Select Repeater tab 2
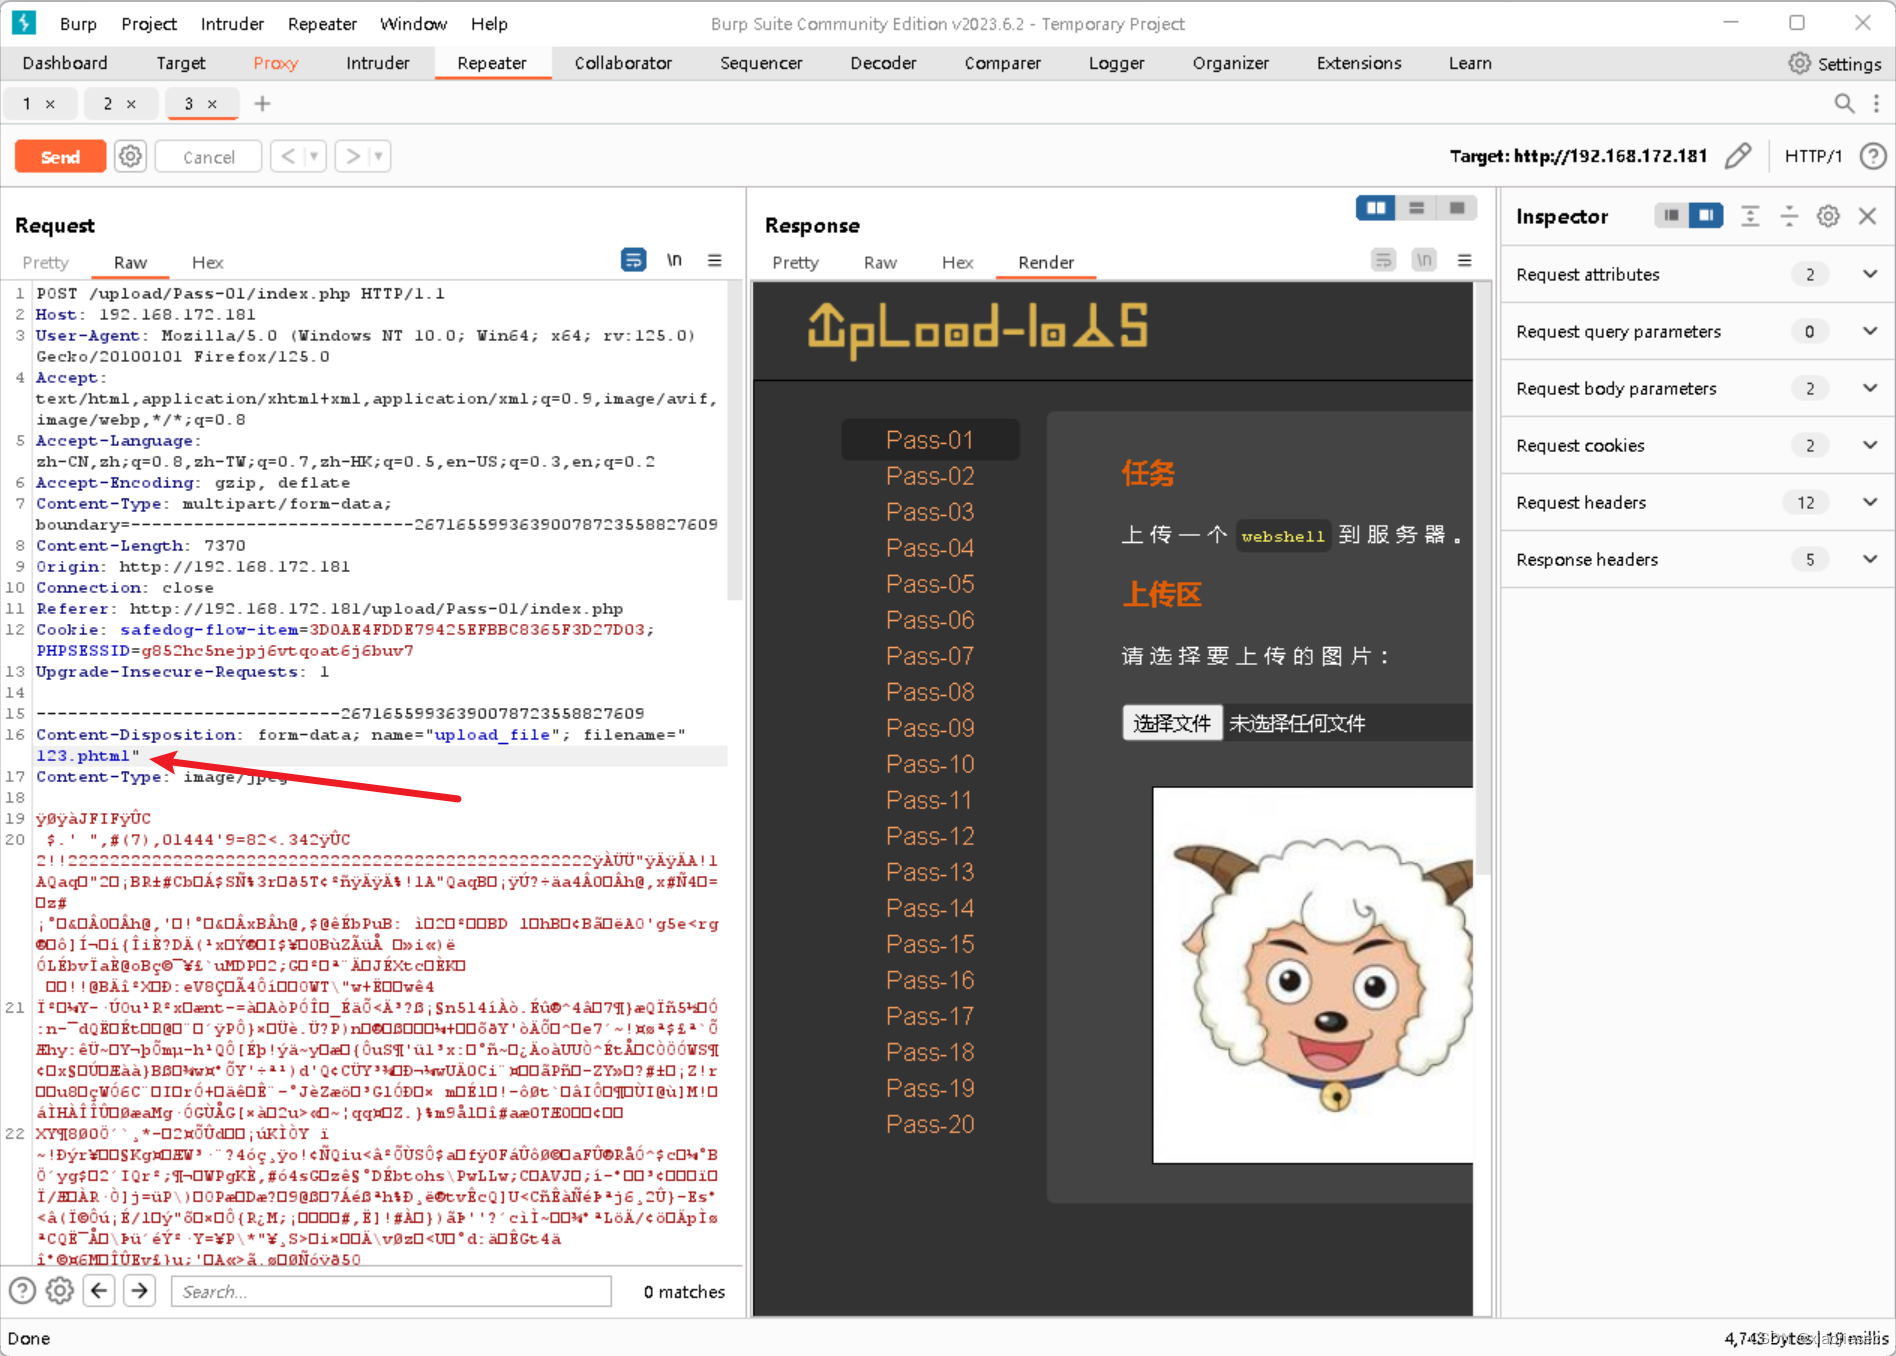This screenshot has width=1896, height=1356. point(108,103)
